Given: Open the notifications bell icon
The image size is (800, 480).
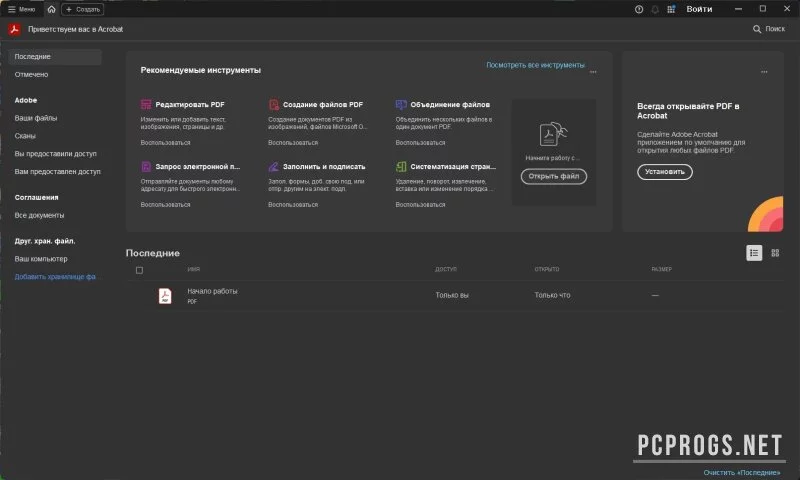Looking at the screenshot, I should pyautogui.click(x=655, y=9).
